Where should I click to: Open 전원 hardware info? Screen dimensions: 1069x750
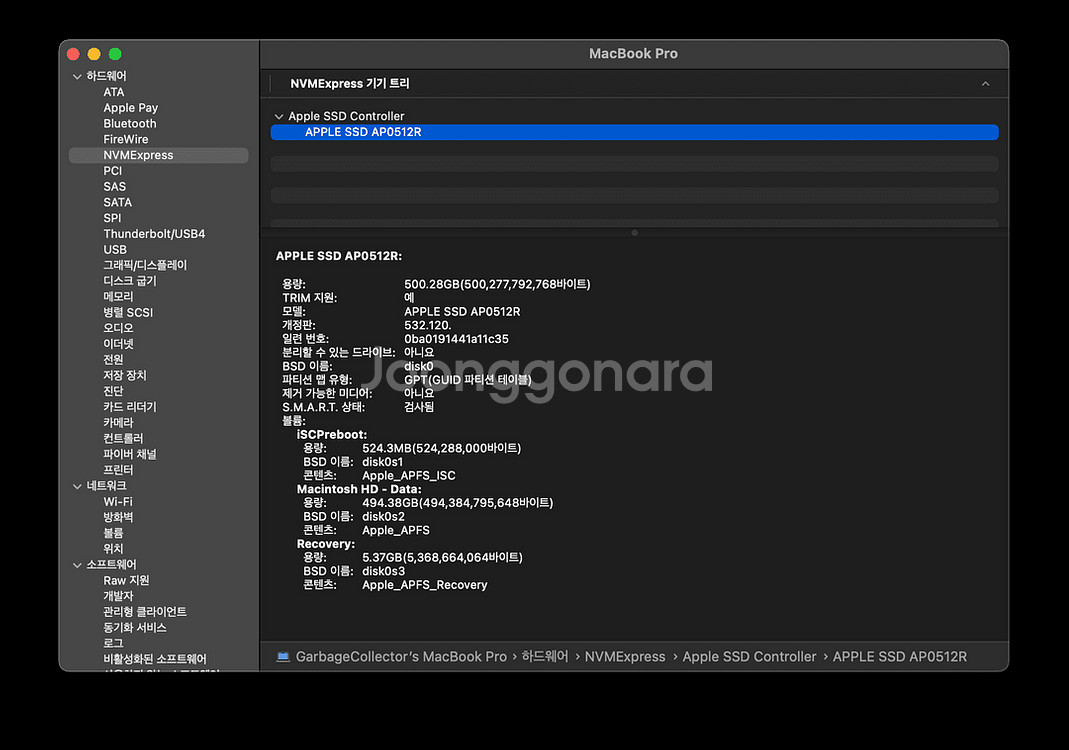point(113,359)
